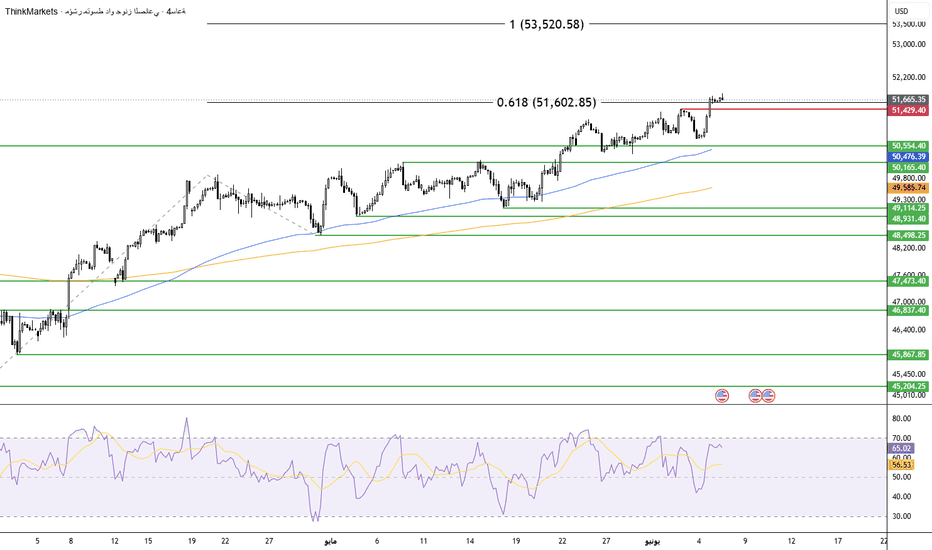The height and width of the screenshot is (550, 932).
Task: Click the blue 50,476.39 moving average label
Action: tap(909, 157)
